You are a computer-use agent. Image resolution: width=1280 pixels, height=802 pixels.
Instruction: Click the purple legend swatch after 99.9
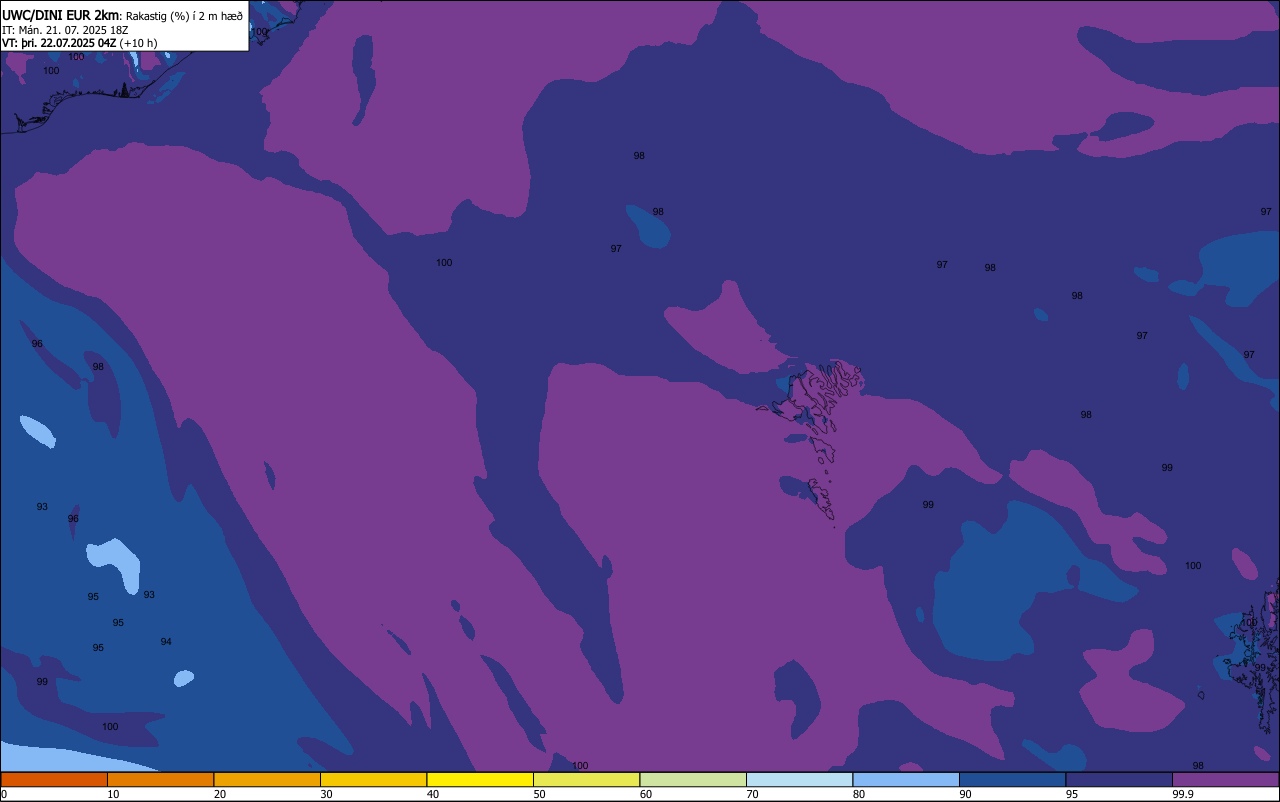(x=1225, y=779)
